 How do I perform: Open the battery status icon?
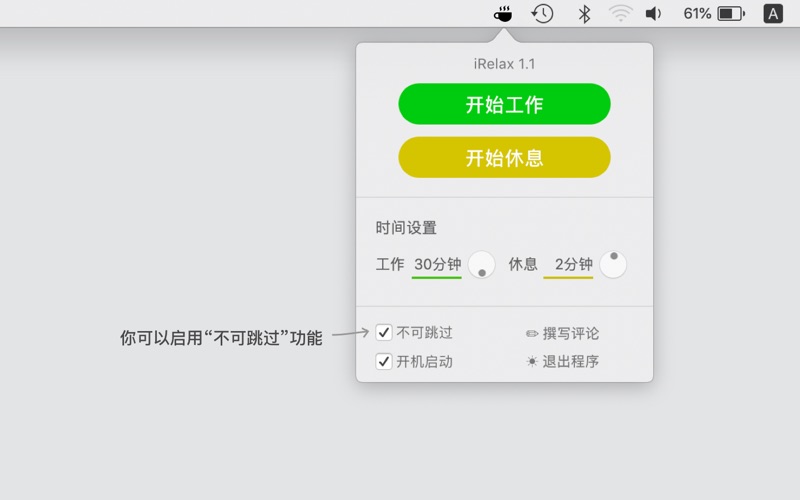click(x=731, y=14)
